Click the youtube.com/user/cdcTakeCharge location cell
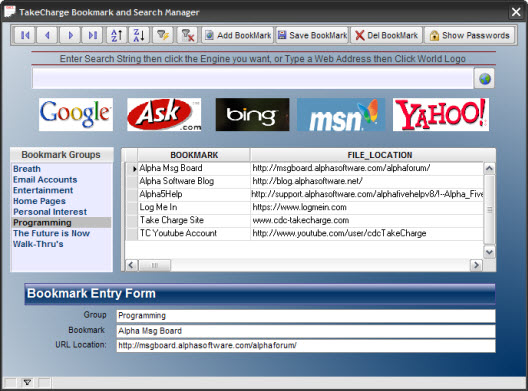Screen dimensions: 528x391 [367, 233]
